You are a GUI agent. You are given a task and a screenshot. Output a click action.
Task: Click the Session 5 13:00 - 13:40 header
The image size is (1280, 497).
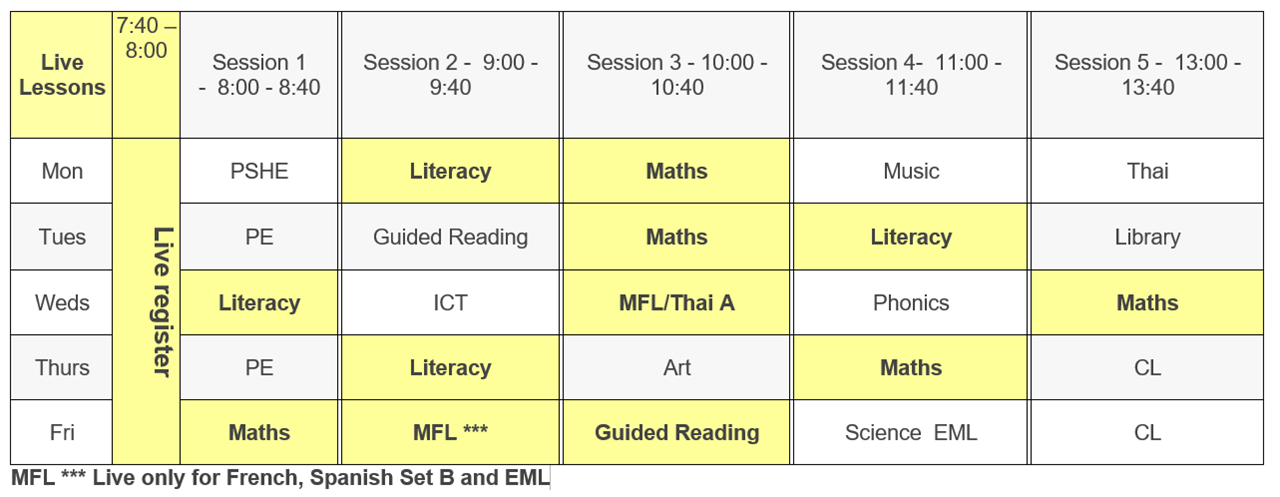[1148, 75]
